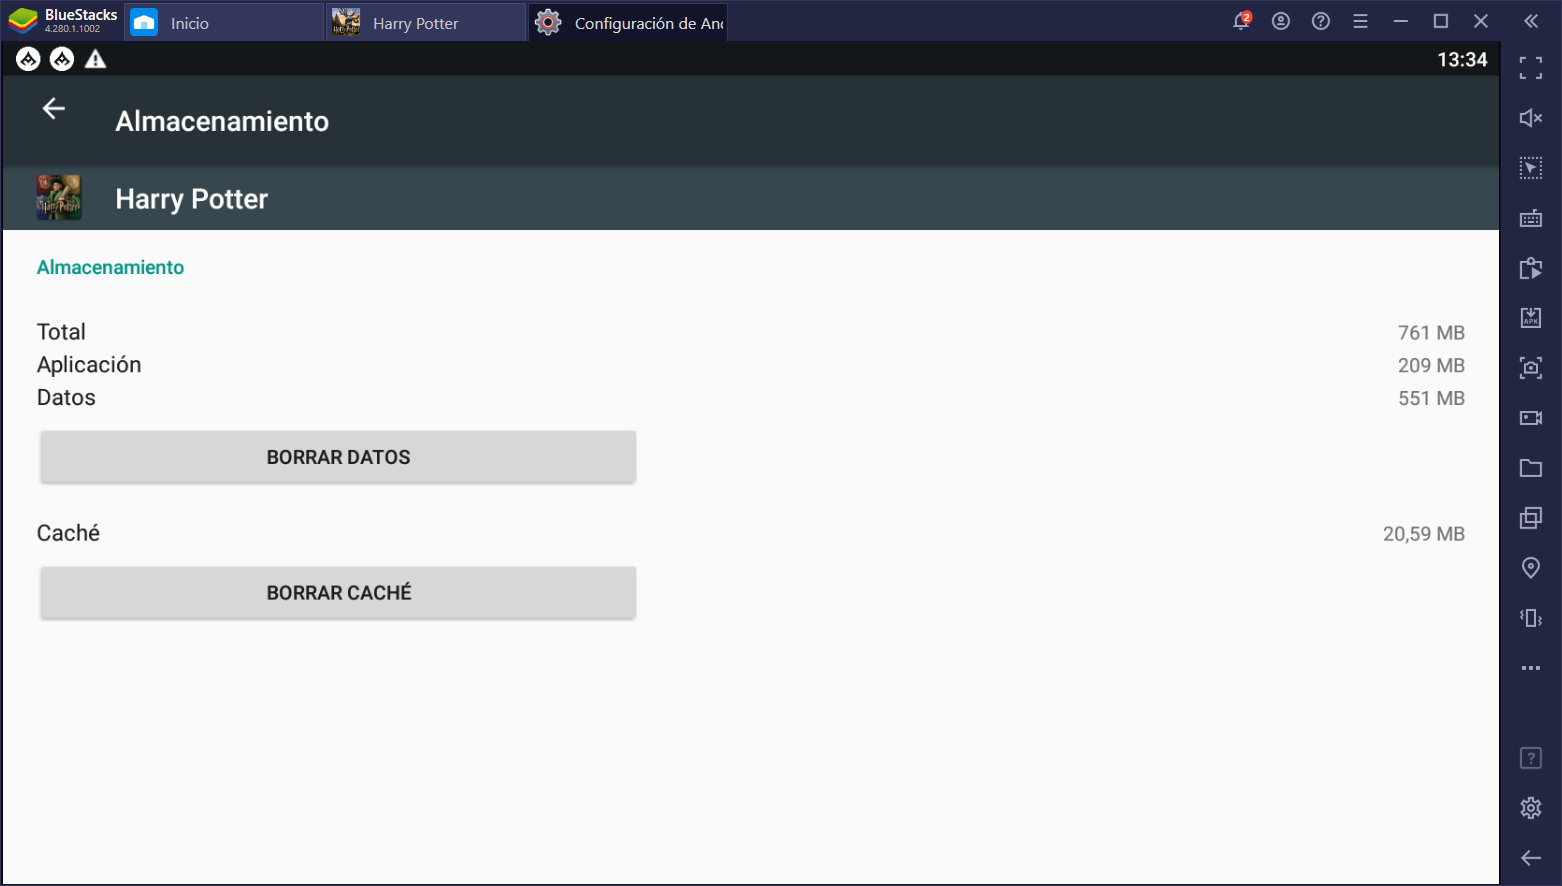Set location with pin icon
This screenshot has height=886, width=1562.
click(x=1531, y=568)
